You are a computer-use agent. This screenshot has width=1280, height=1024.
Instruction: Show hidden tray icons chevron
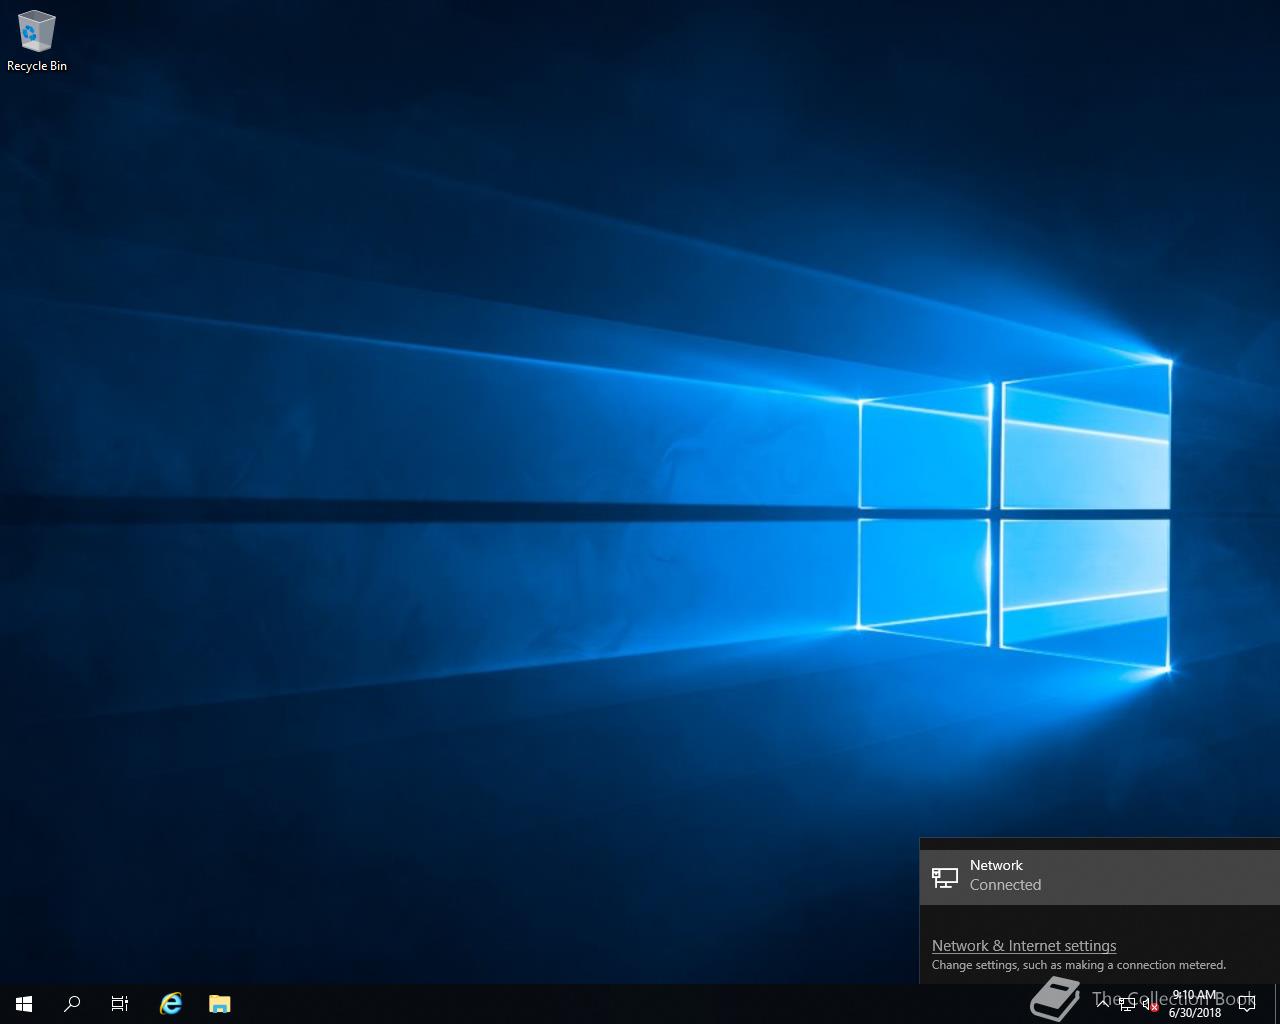pyautogui.click(x=1103, y=1004)
